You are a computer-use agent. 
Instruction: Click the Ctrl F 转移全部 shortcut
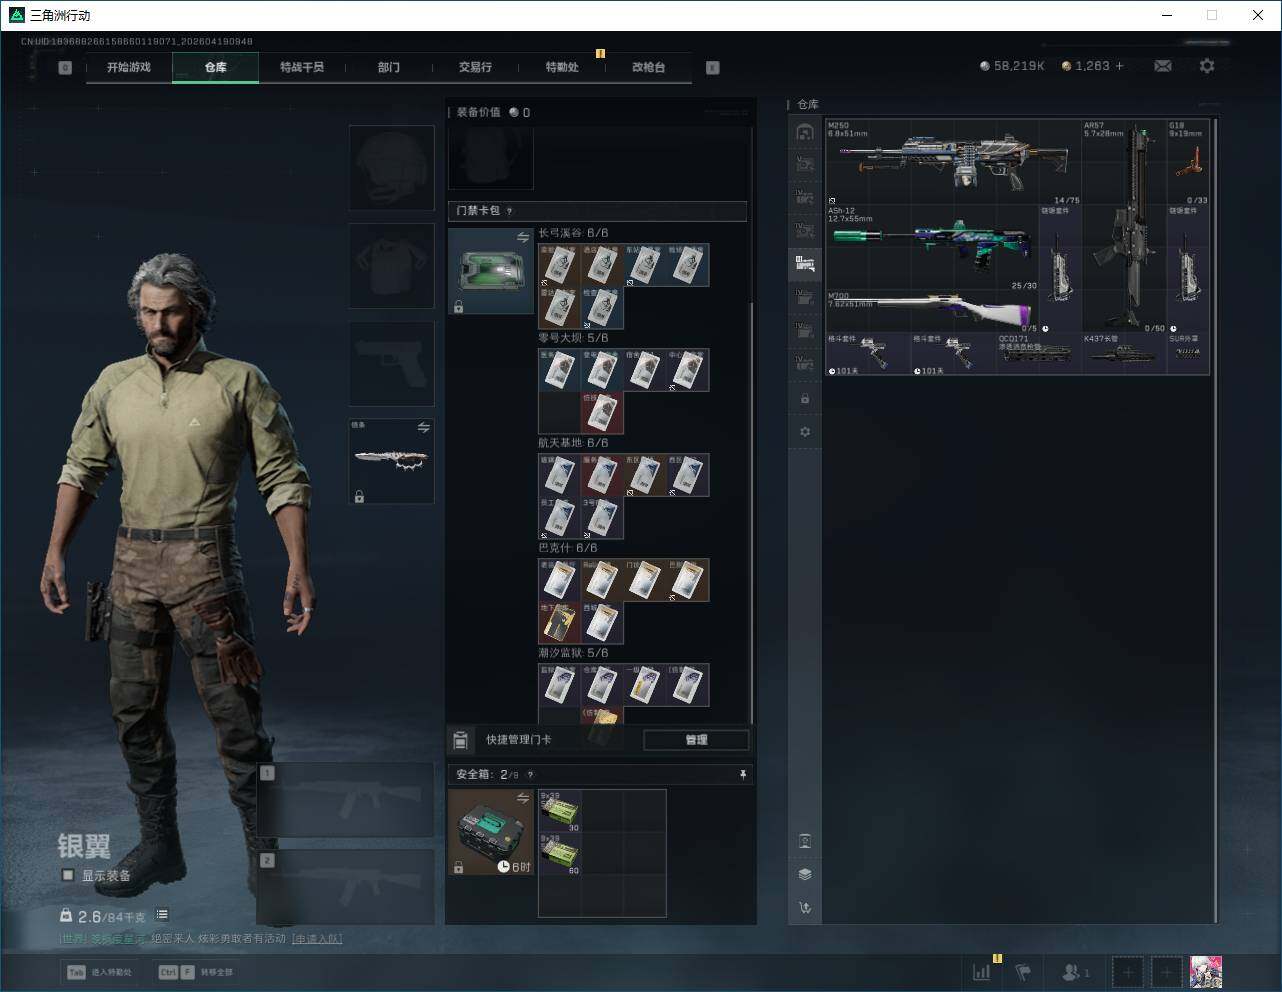point(196,972)
